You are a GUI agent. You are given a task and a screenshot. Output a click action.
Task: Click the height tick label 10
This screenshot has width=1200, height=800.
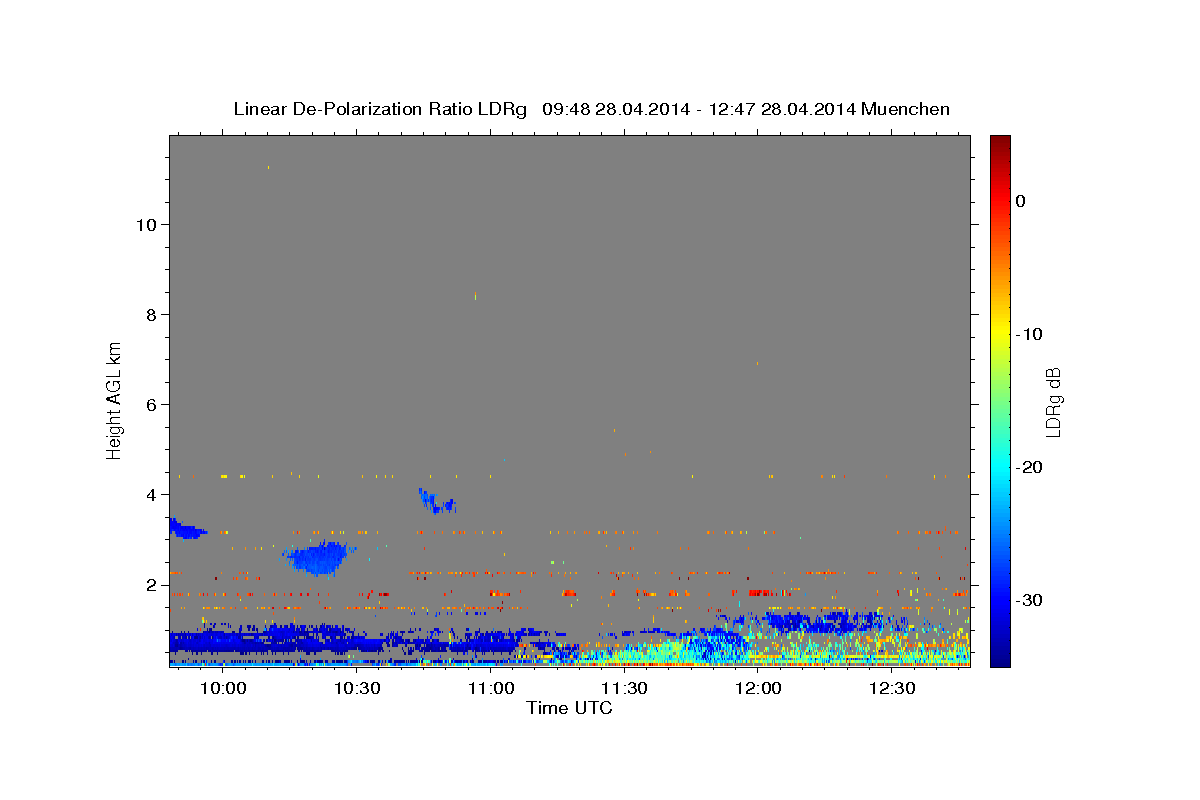coord(145,224)
